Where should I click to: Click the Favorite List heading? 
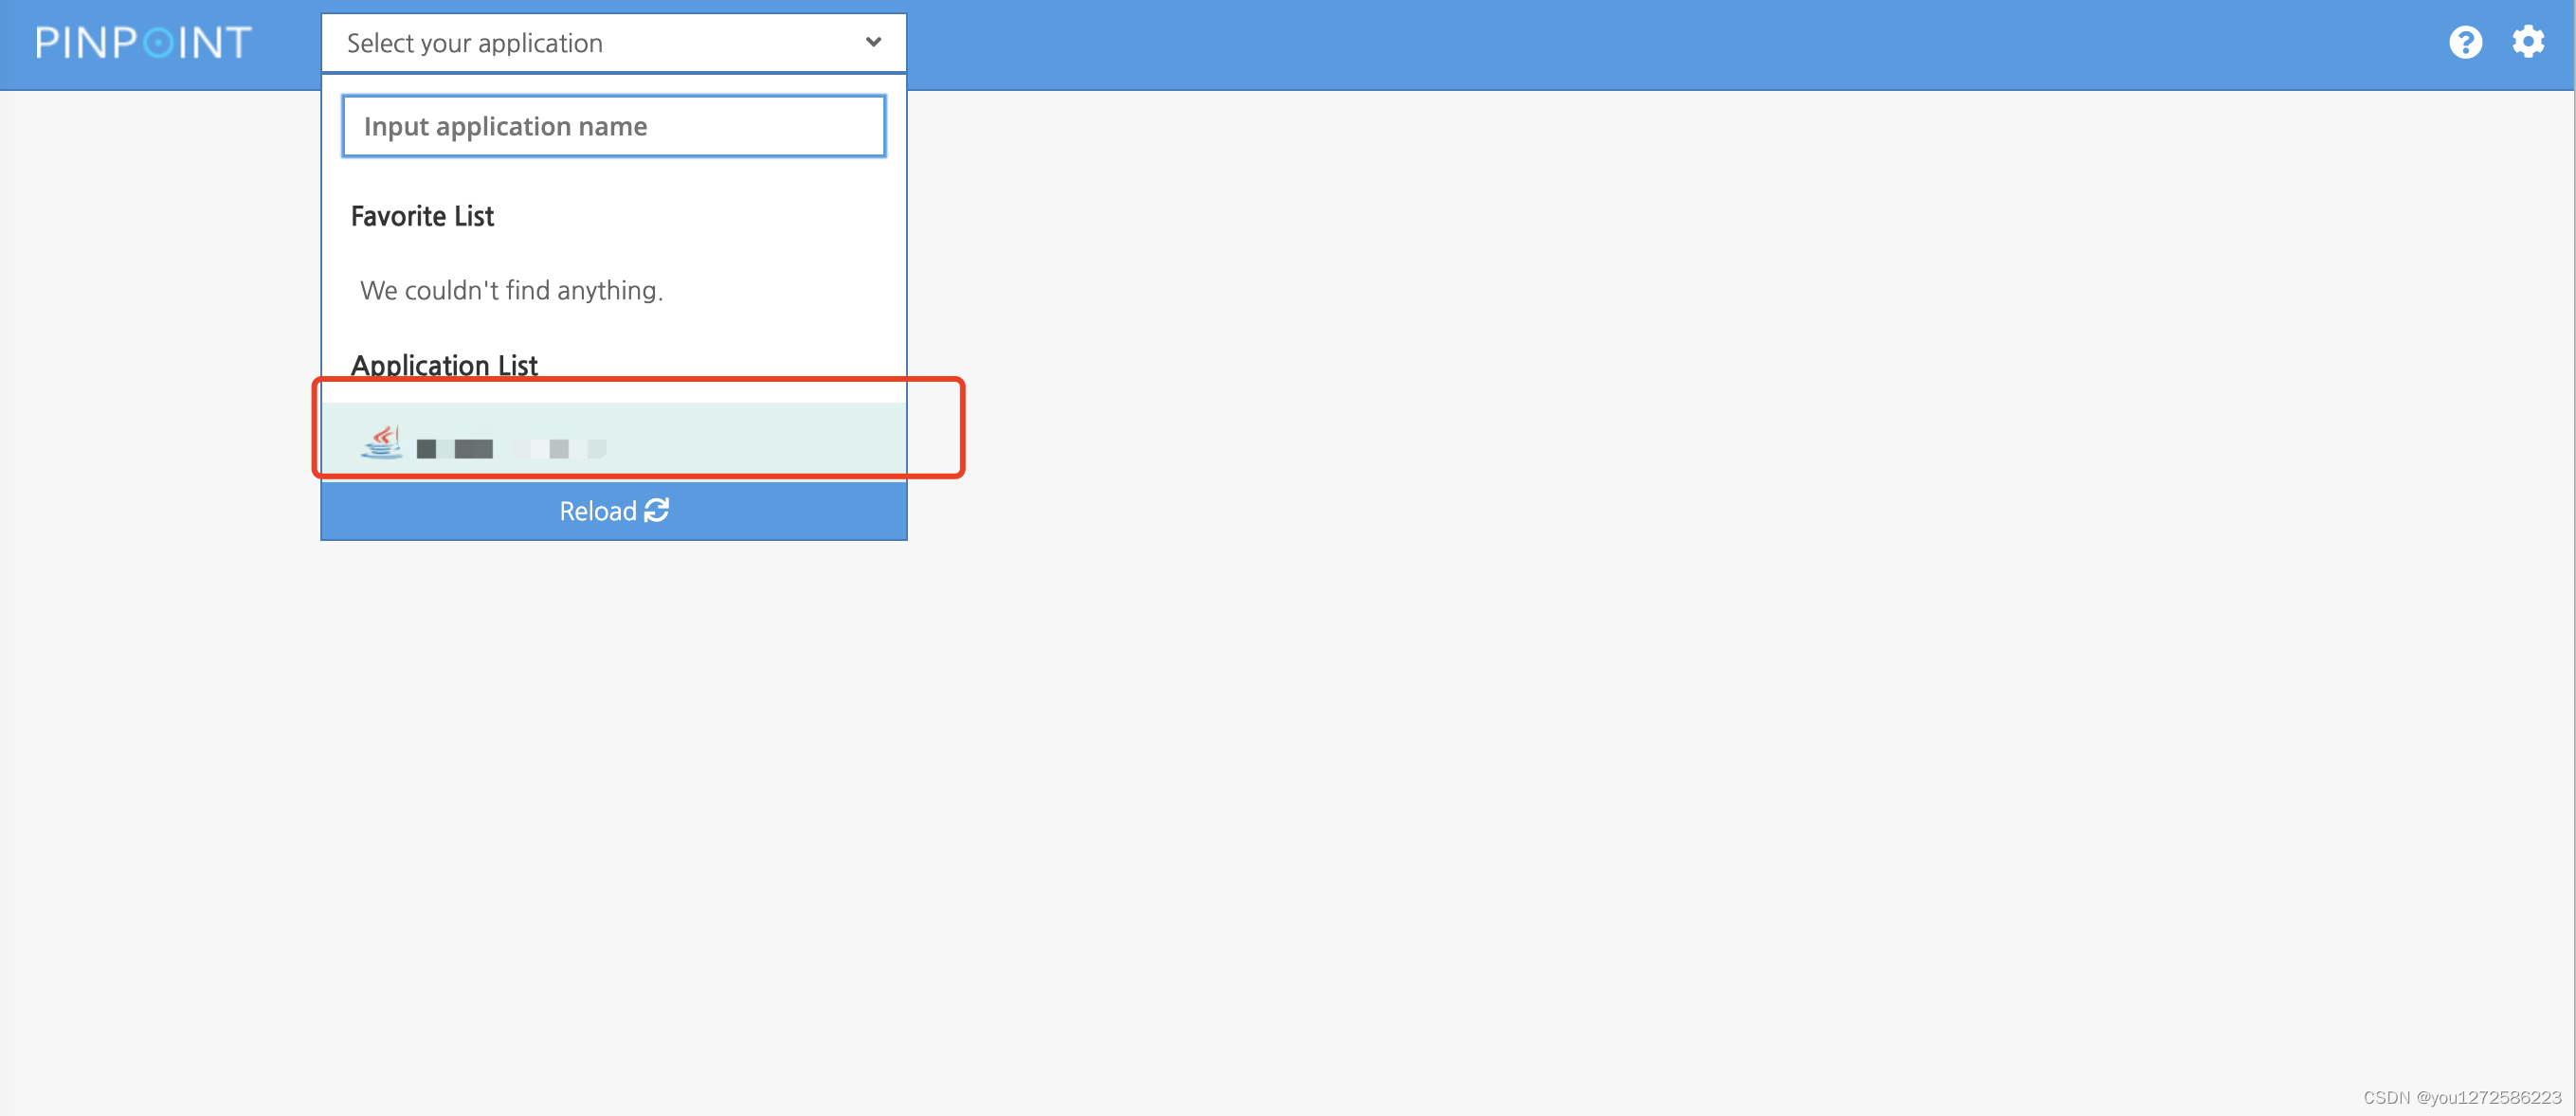(x=422, y=216)
